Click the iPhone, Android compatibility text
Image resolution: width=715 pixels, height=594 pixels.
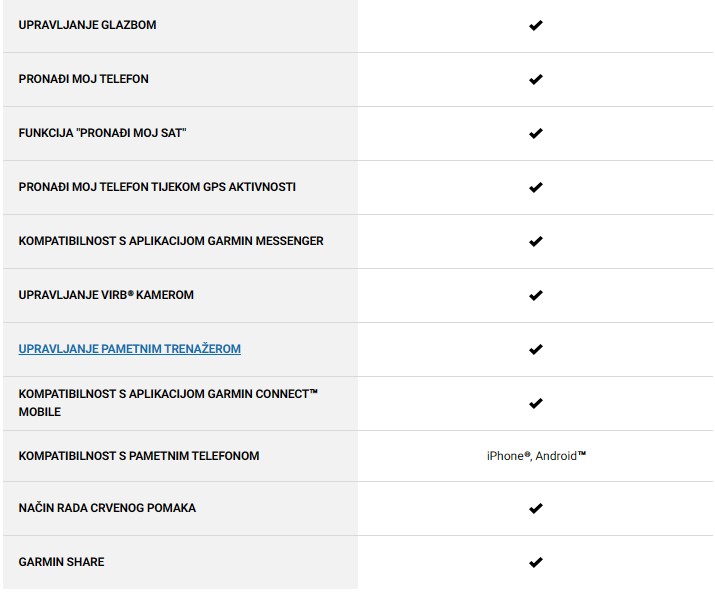tap(535, 456)
